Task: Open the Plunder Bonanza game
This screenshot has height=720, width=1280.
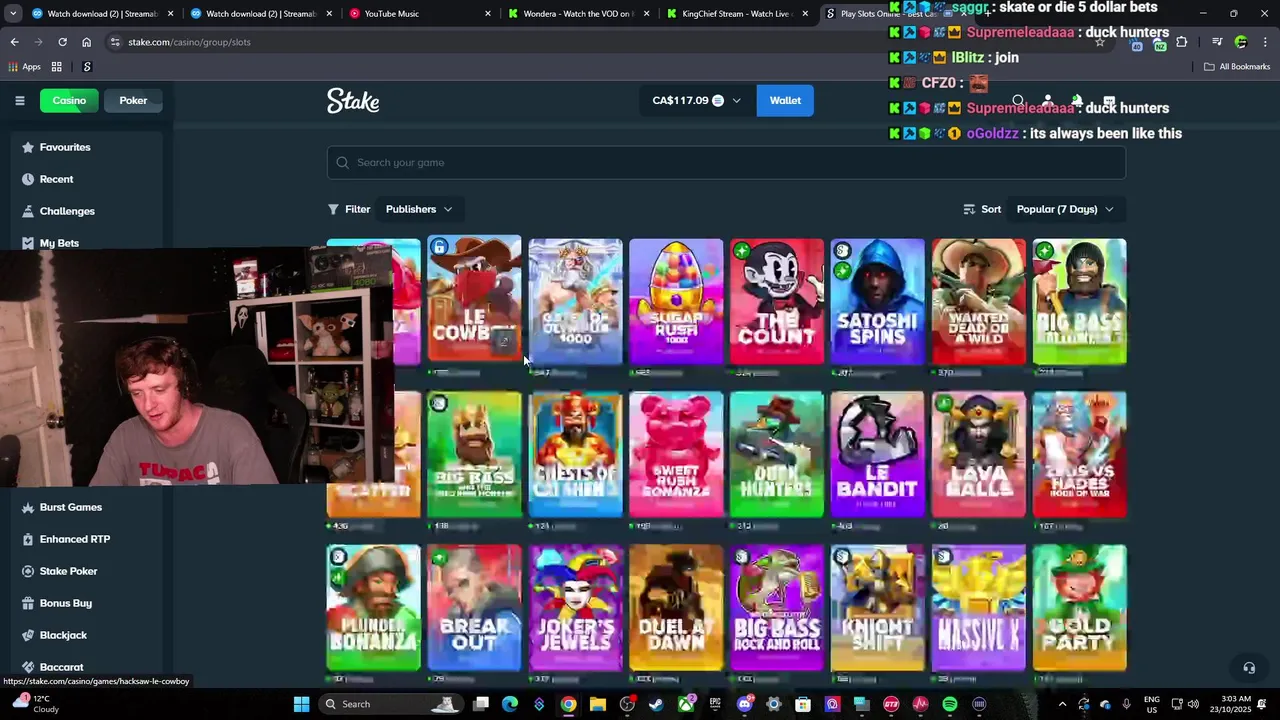Action: pyautogui.click(x=373, y=607)
